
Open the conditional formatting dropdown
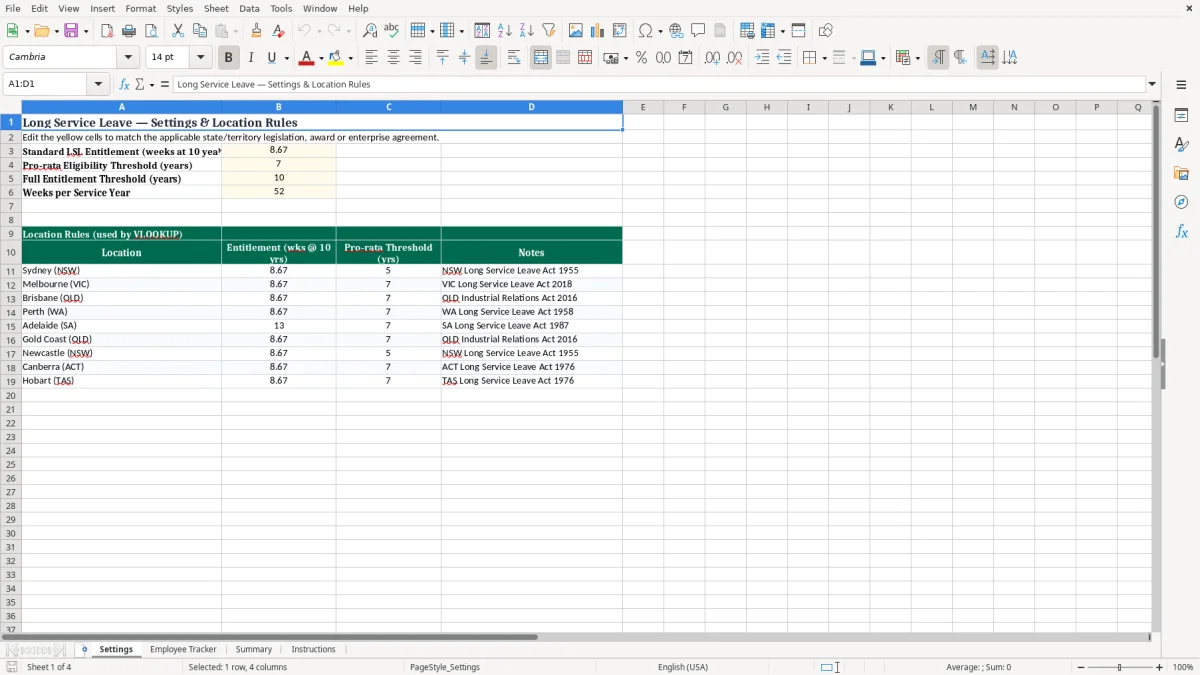(x=917, y=58)
